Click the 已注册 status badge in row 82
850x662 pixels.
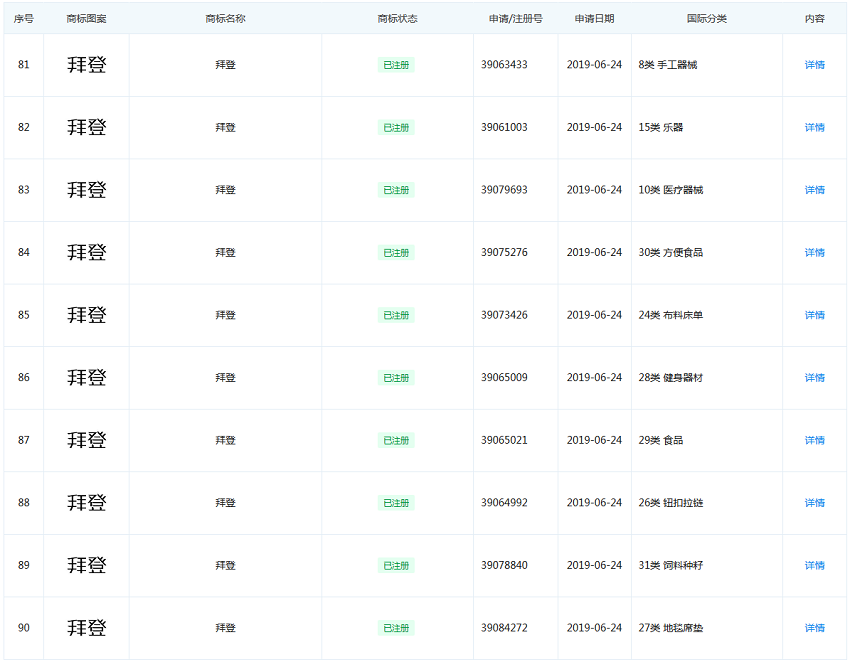(x=396, y=128)
